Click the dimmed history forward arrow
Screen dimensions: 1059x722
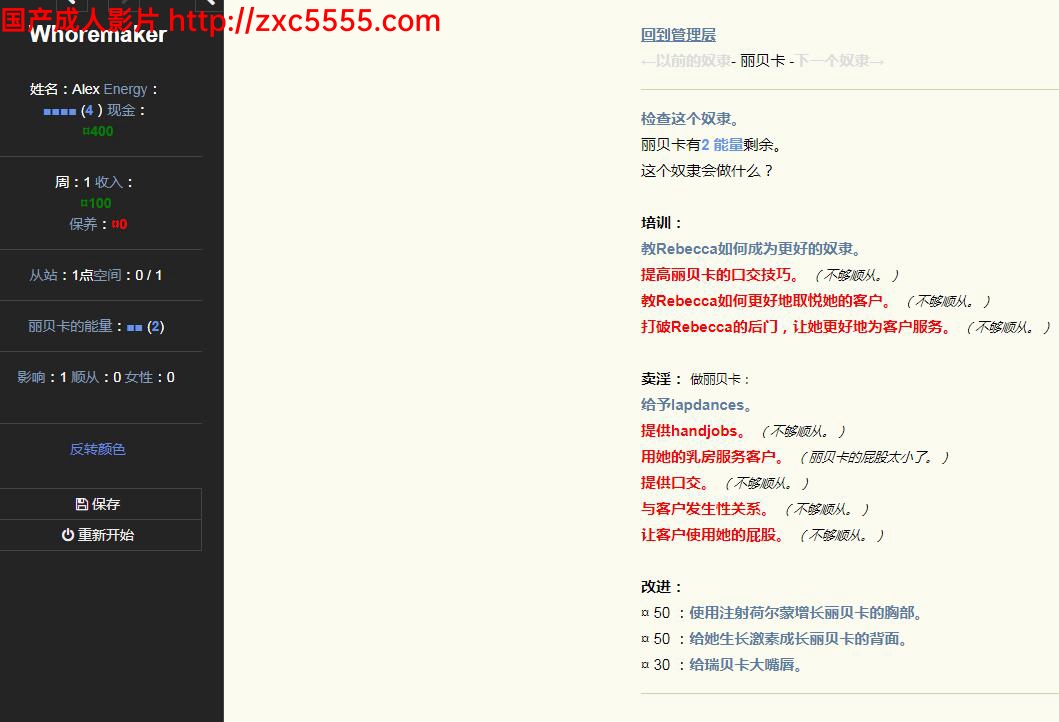click(122, 5)
